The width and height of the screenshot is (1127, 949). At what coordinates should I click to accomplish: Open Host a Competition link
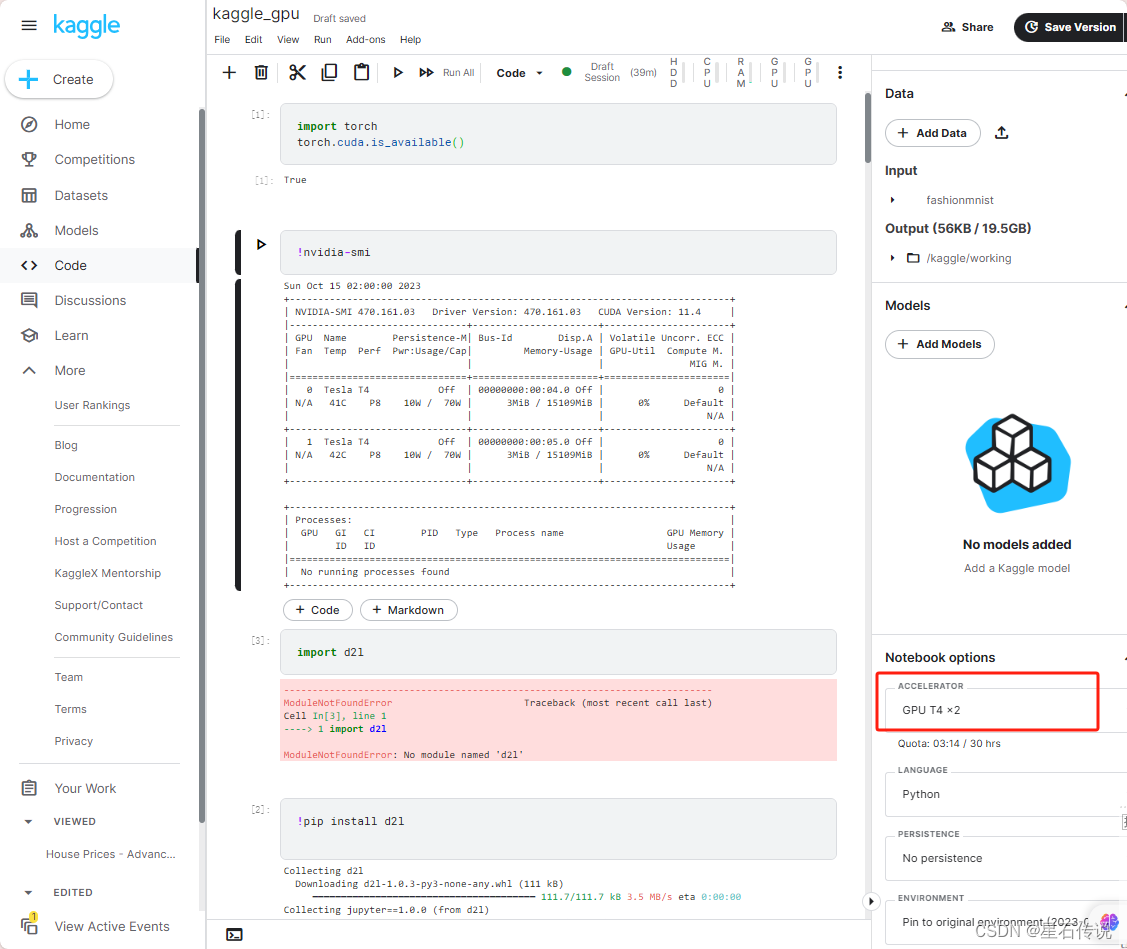click(x=105, y=541)
